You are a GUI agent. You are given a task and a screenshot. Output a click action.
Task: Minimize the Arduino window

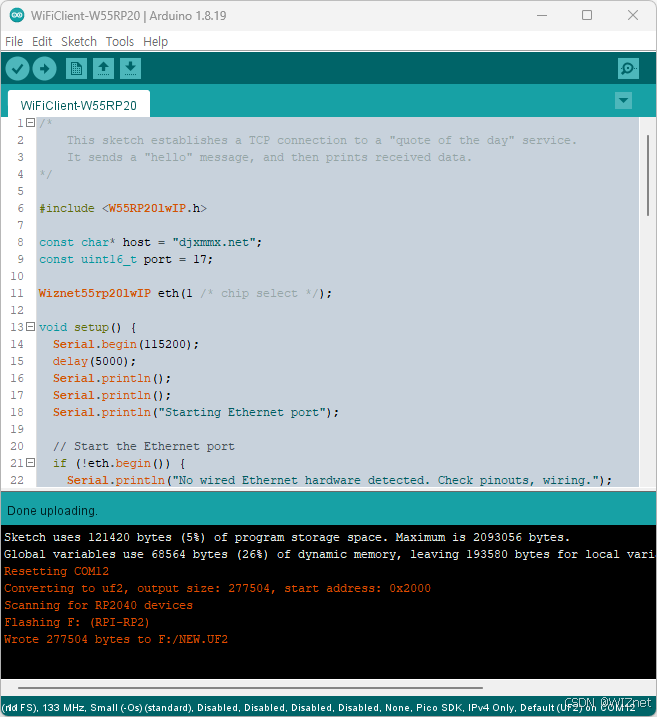pyautogui.click(x=542, y=16)
